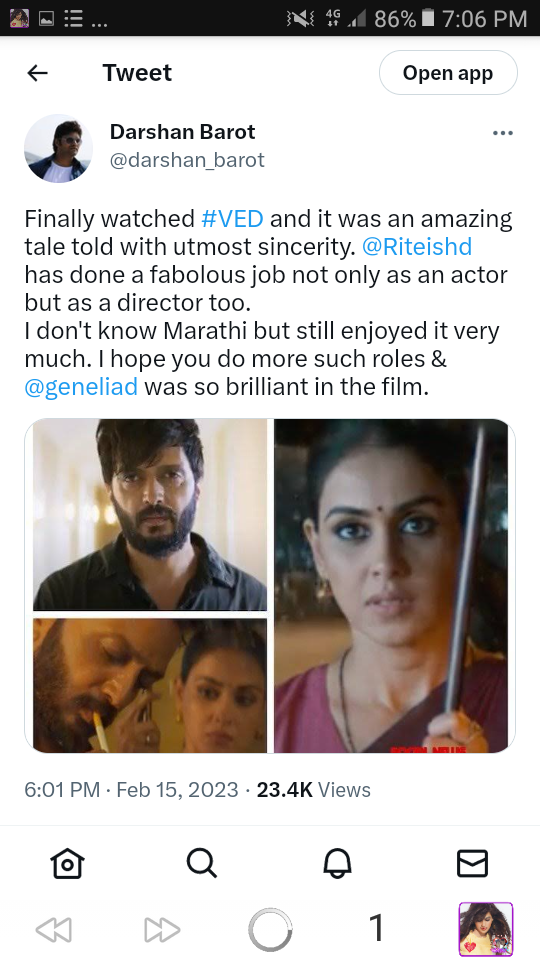
Task: Open the Home tab icon
Action: coord(67,864)
